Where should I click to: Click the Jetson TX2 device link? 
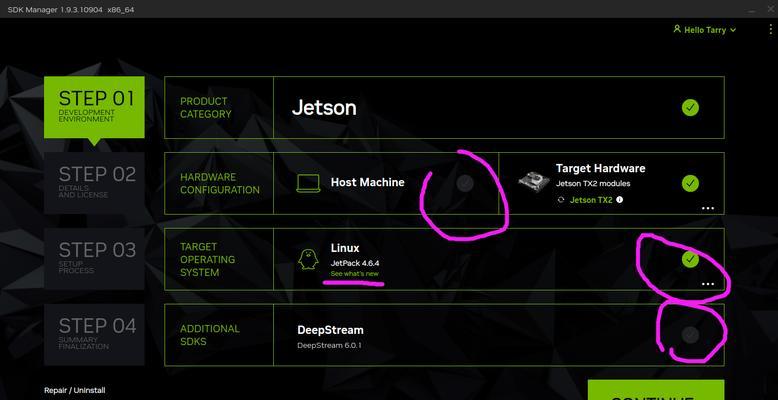point(591,200)
